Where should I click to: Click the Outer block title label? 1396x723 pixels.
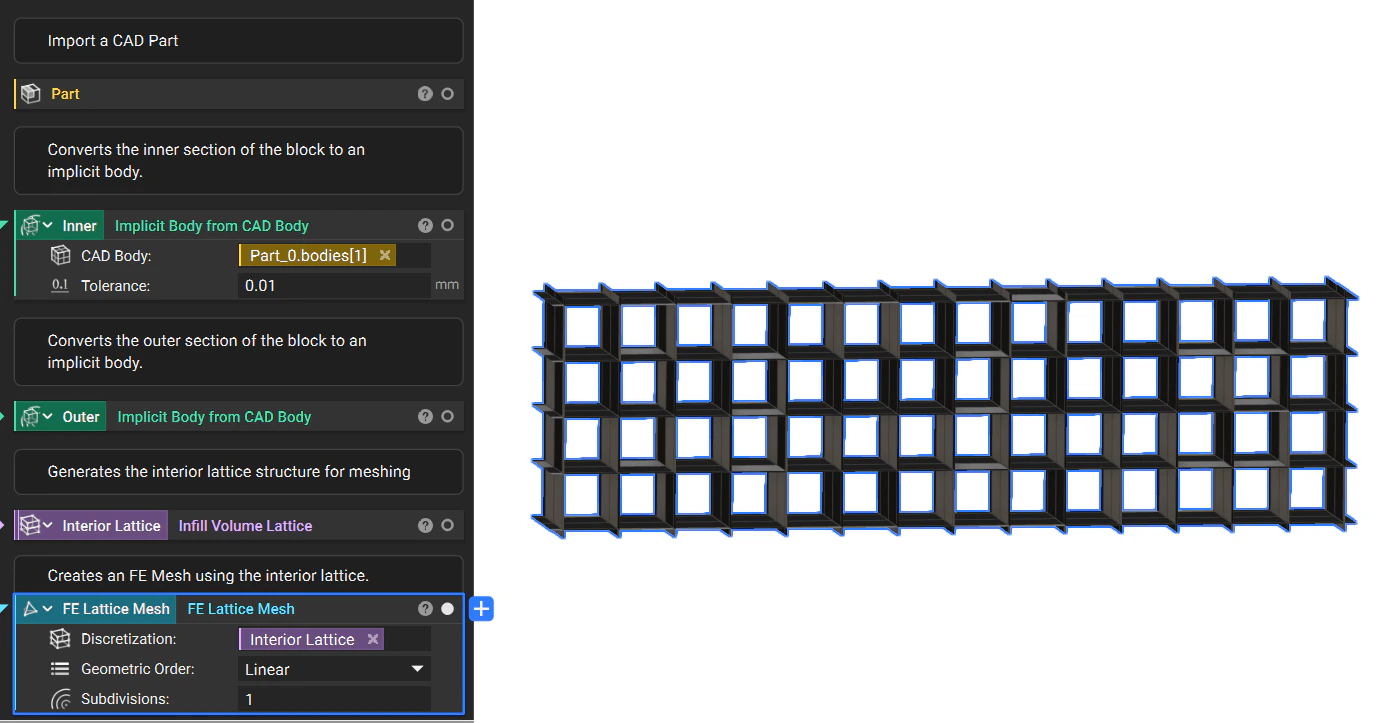click(80, 416)
